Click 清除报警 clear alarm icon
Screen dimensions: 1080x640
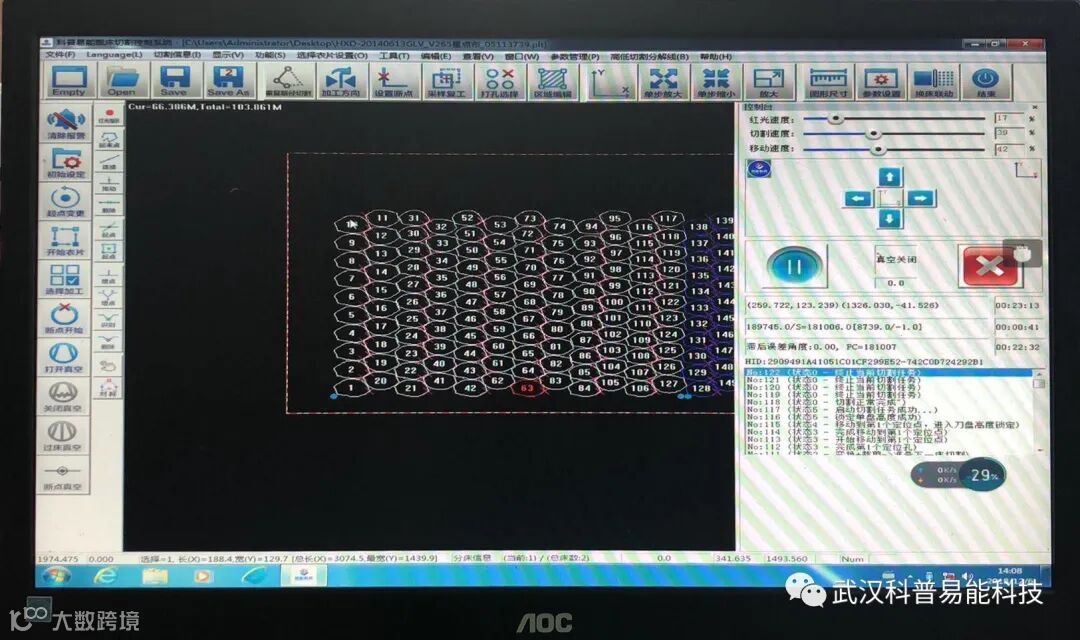[x=65, y=124]
